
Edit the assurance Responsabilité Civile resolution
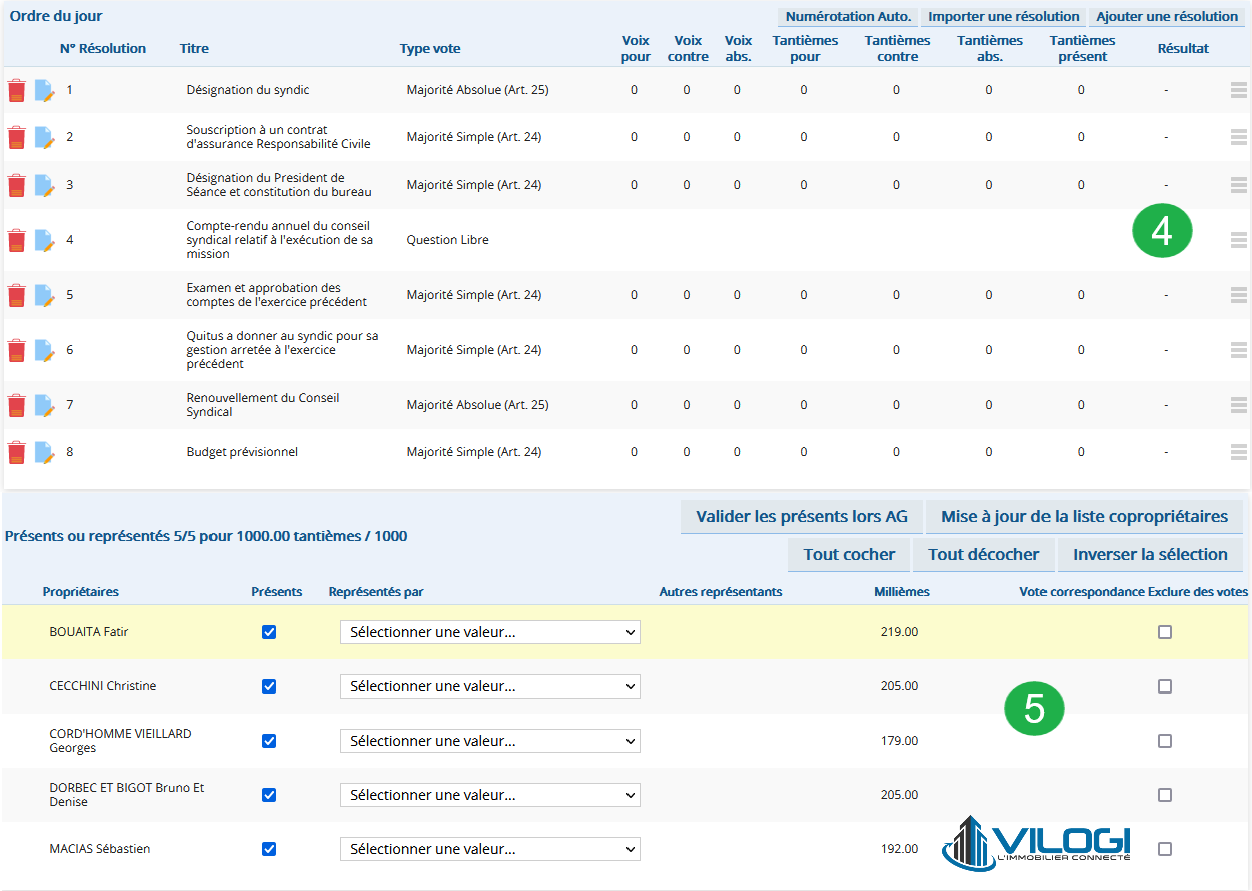coord(44,137)
